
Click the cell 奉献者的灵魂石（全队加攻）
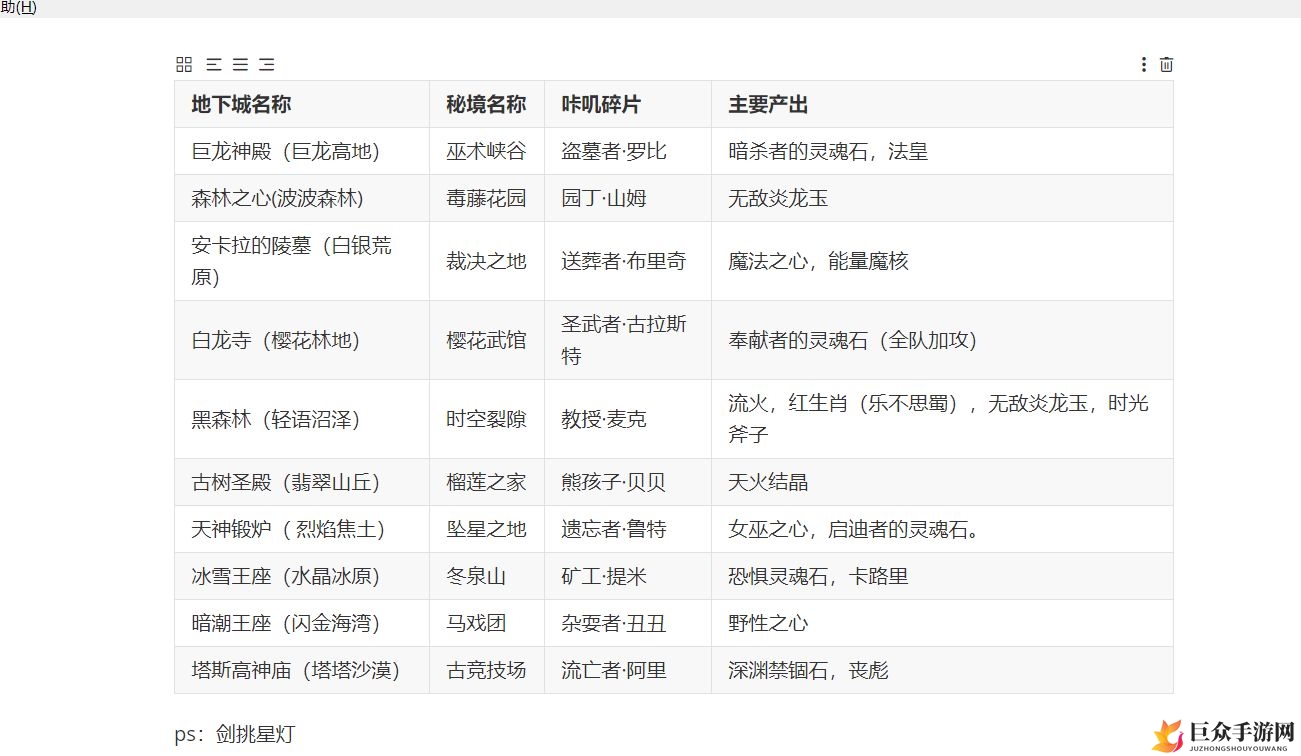(x=942, y=340)
